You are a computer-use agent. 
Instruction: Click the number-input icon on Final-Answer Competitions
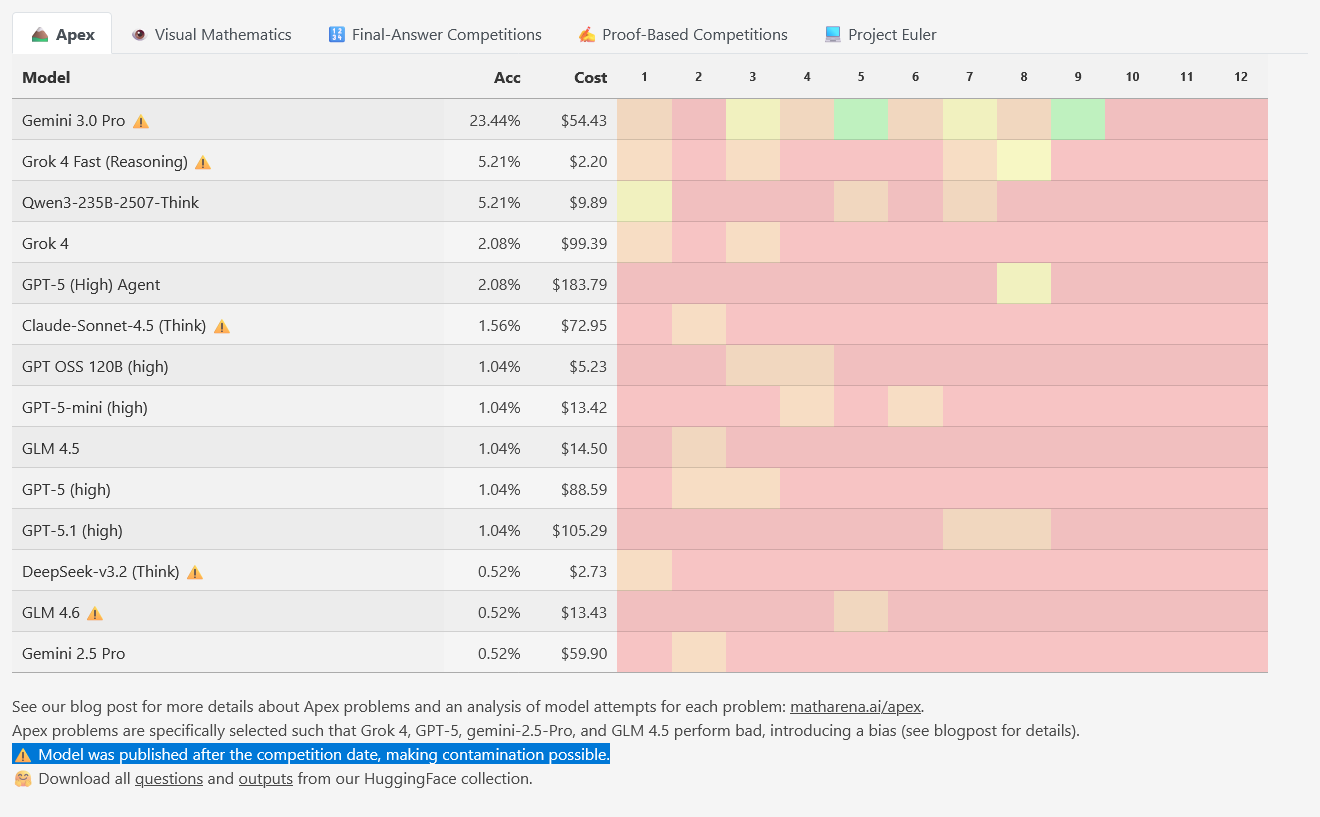click(x=335, y=33)
